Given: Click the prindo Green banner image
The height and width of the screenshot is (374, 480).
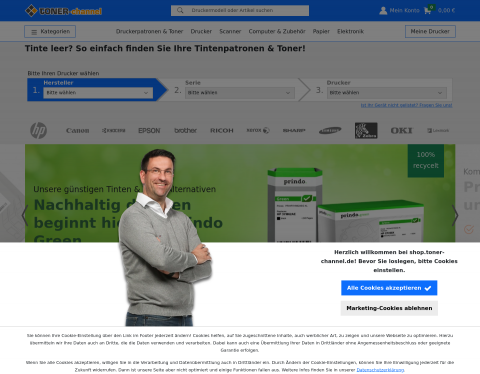Looking at the screenshot, I should (x=240, y=193).
